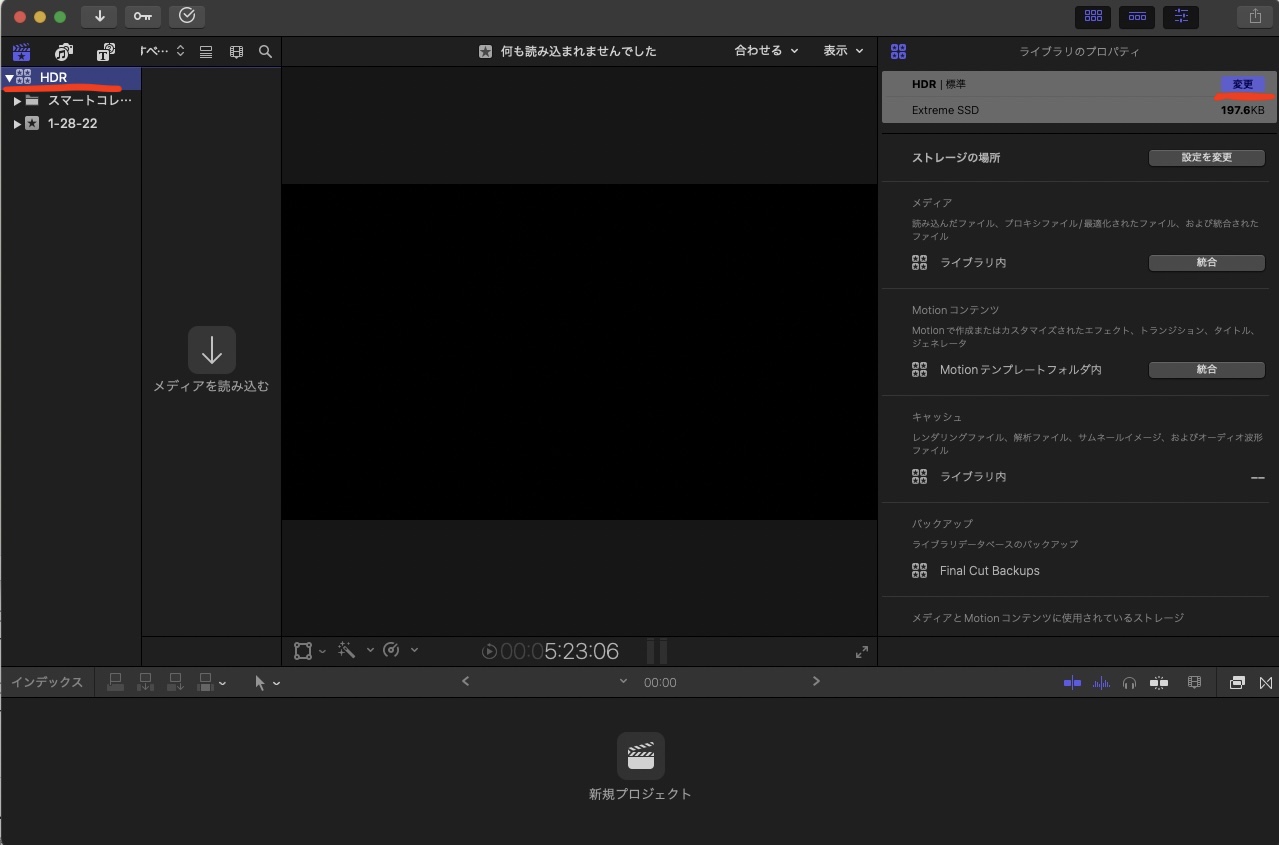Click the viewer timecode display
Image resolution: width=1279 pixels, height=845 pixels.
point(560,652)
